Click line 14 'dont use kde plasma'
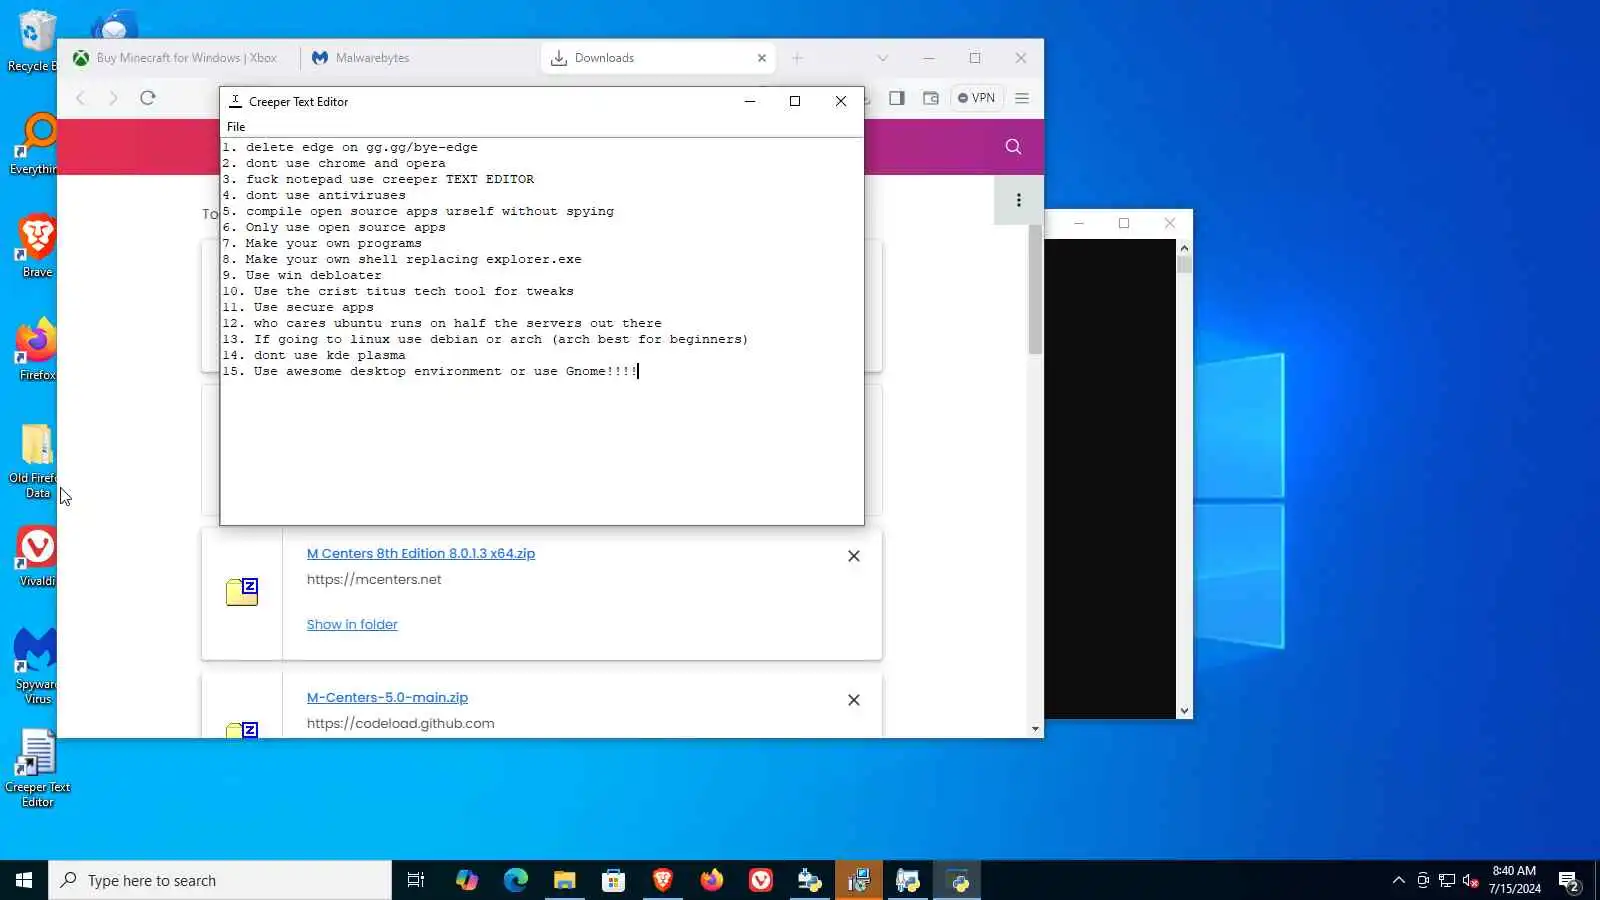Image resolution: width=1600 pixels, height=900 pixels. (314, 355)
